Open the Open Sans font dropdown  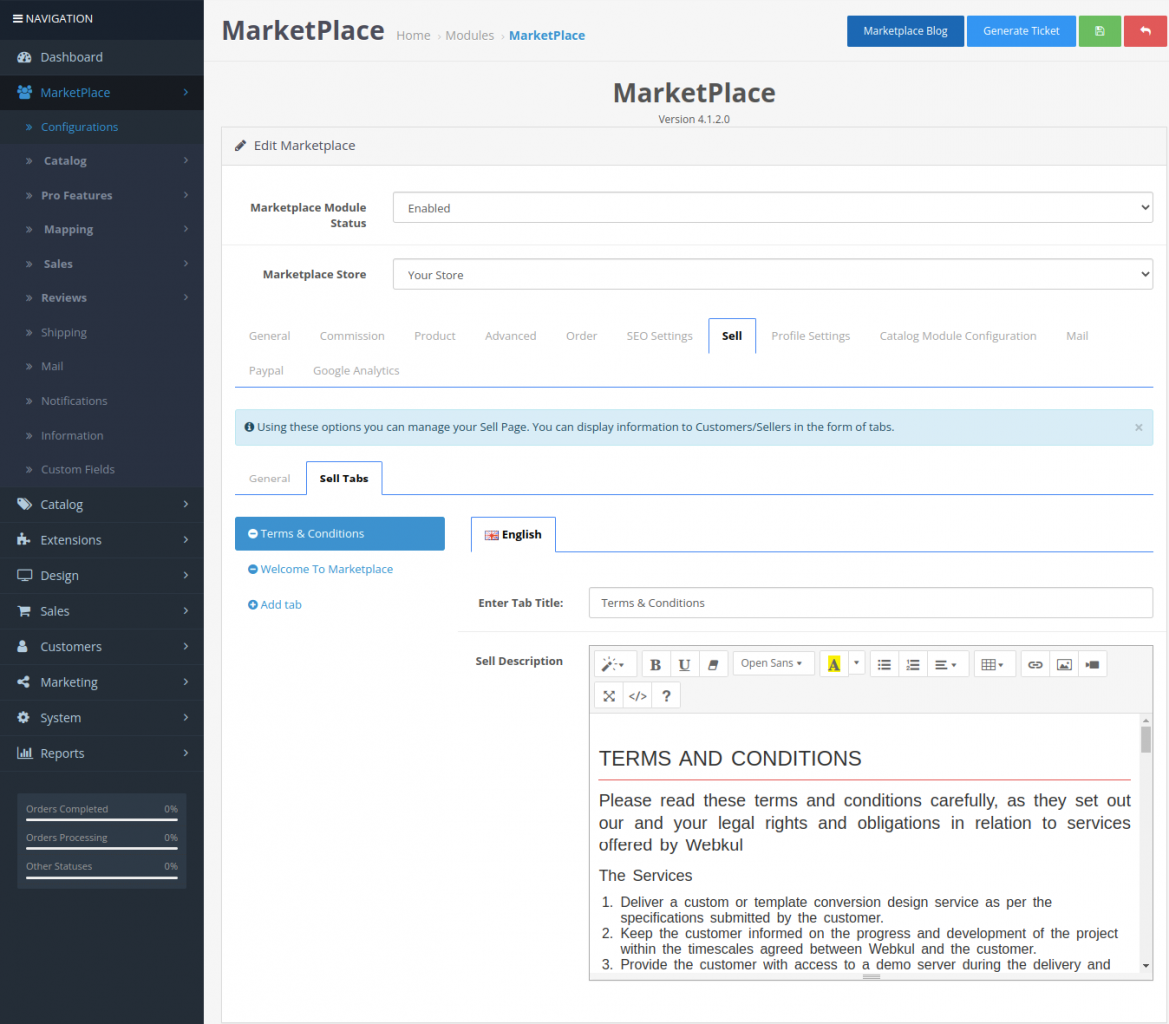pyautogui.click(x=772, y=663)
